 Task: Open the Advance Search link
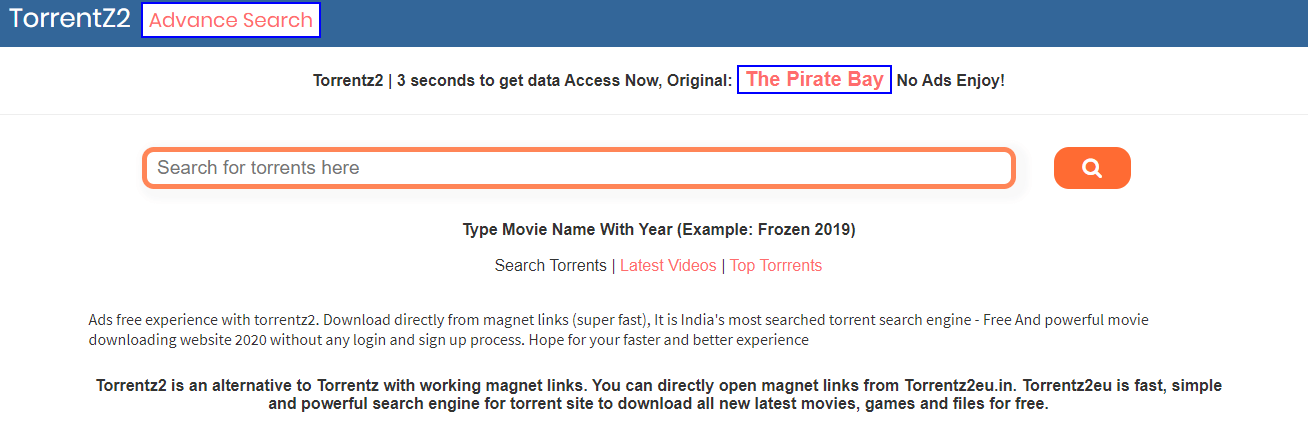(231, 20)
